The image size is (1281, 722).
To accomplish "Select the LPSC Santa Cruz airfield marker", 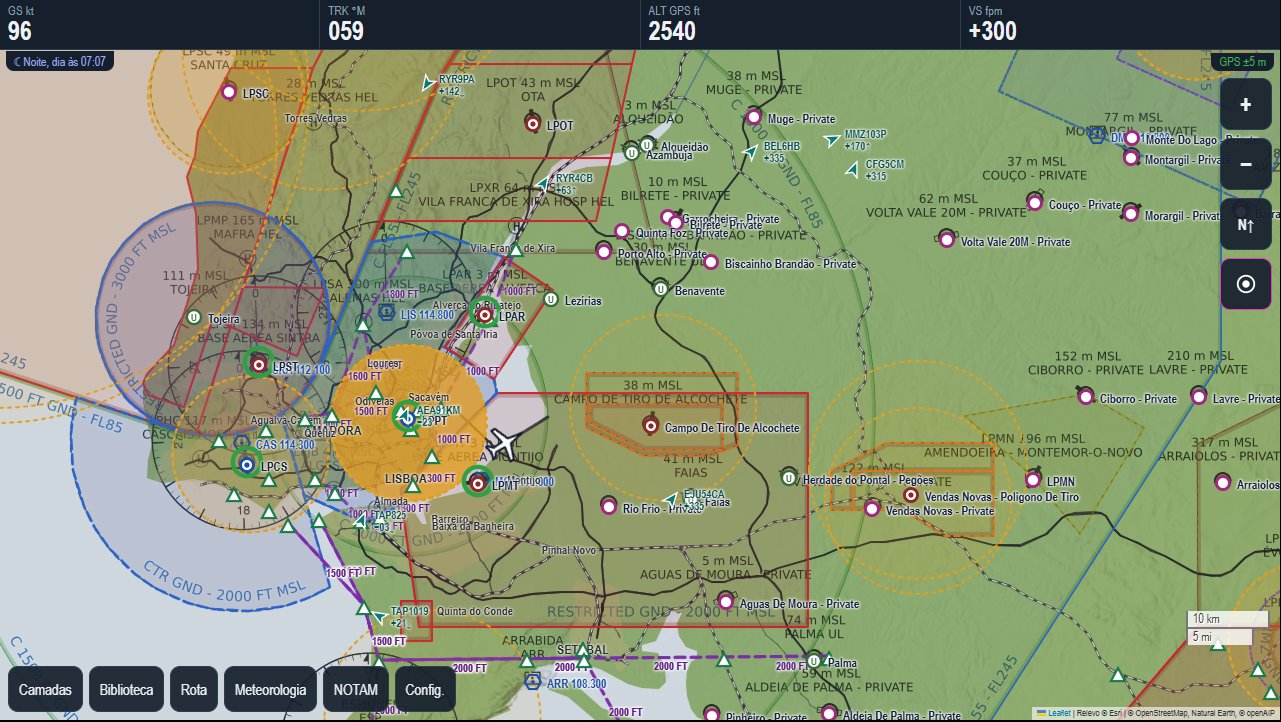I will [228, 93].
